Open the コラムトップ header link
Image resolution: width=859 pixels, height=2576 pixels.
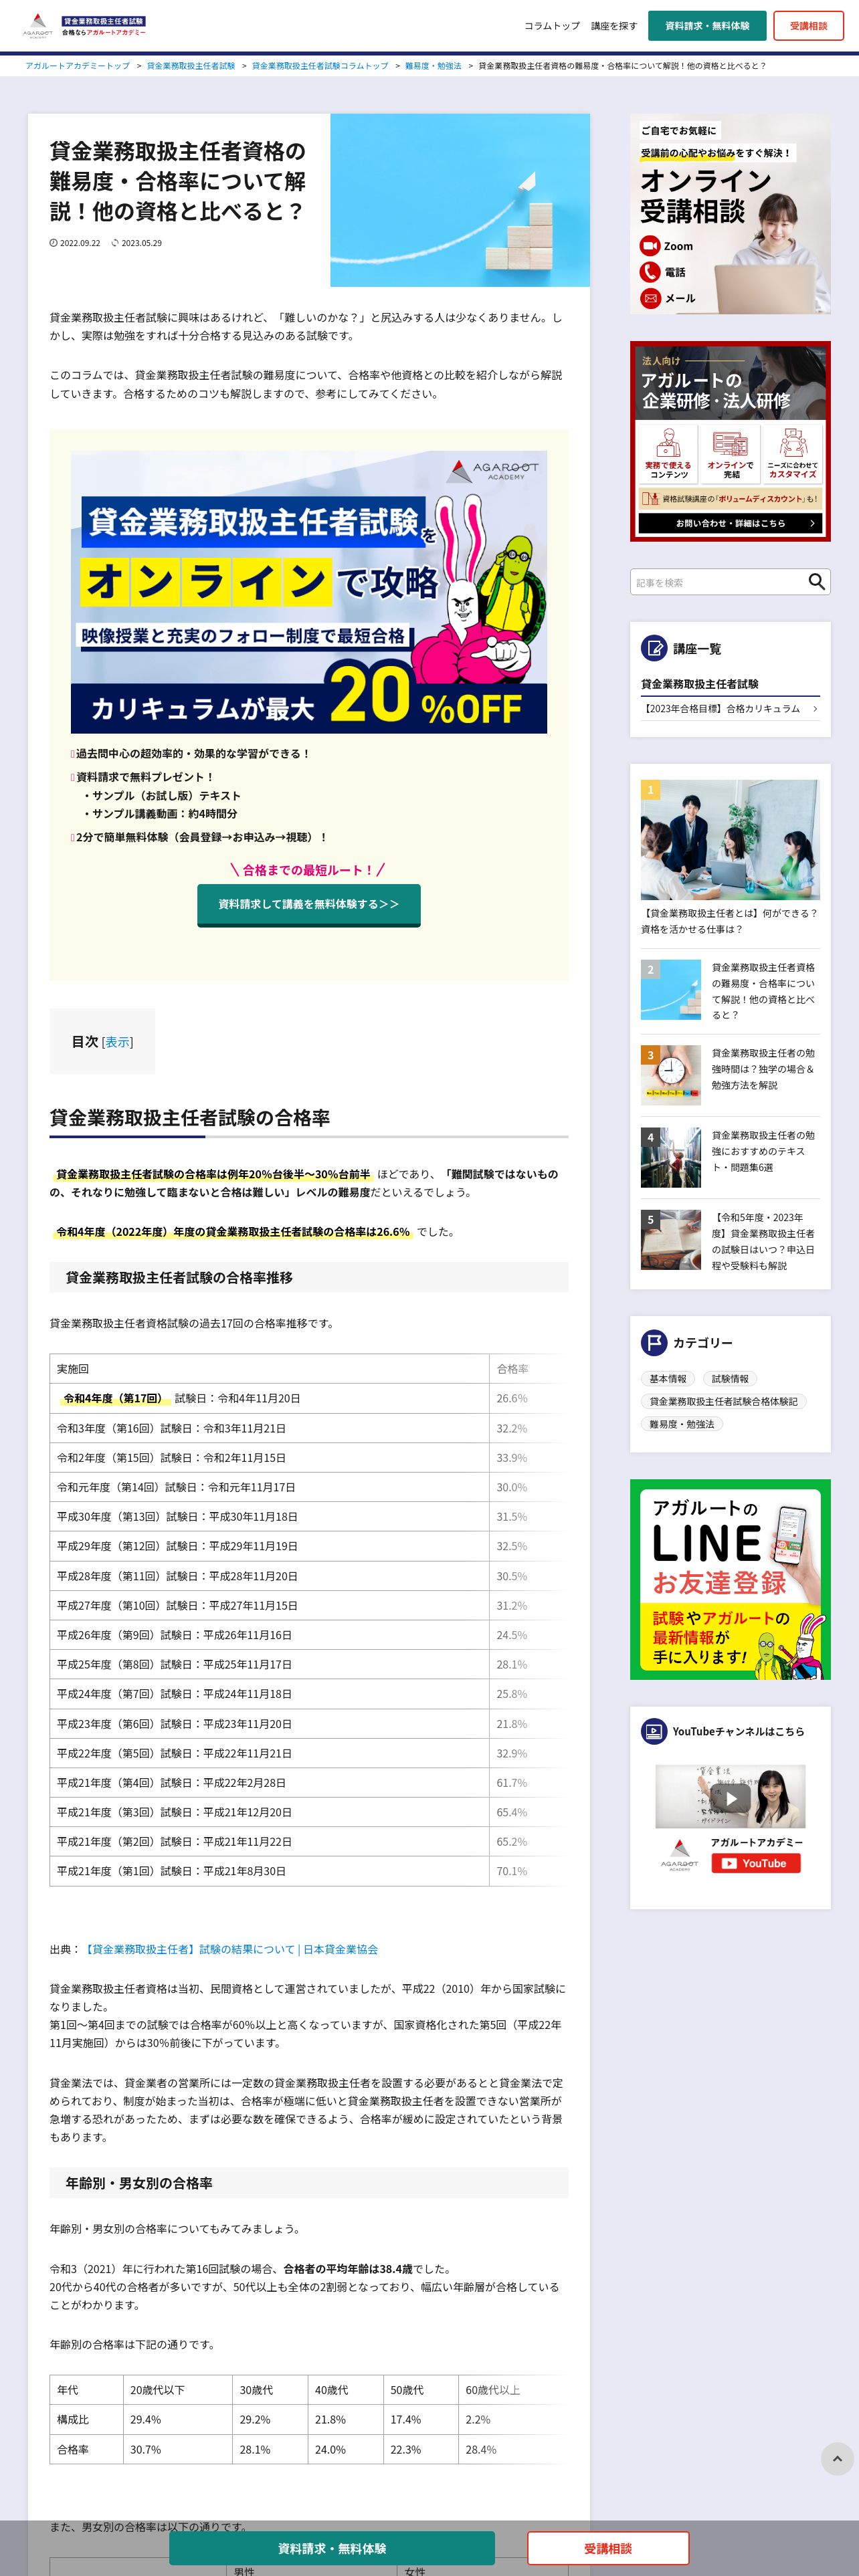[551, 26]
